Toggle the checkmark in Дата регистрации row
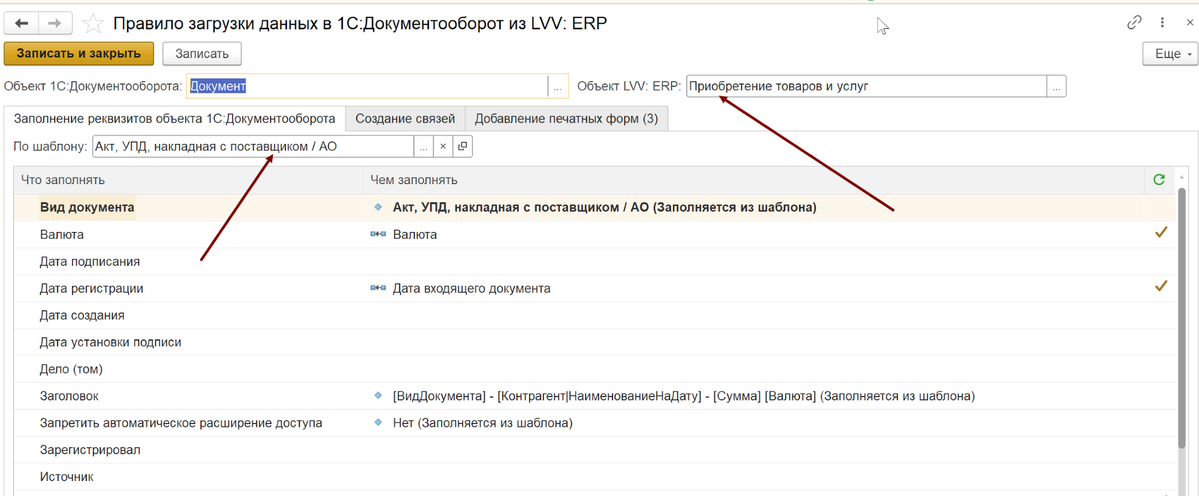 [1160, 287]
